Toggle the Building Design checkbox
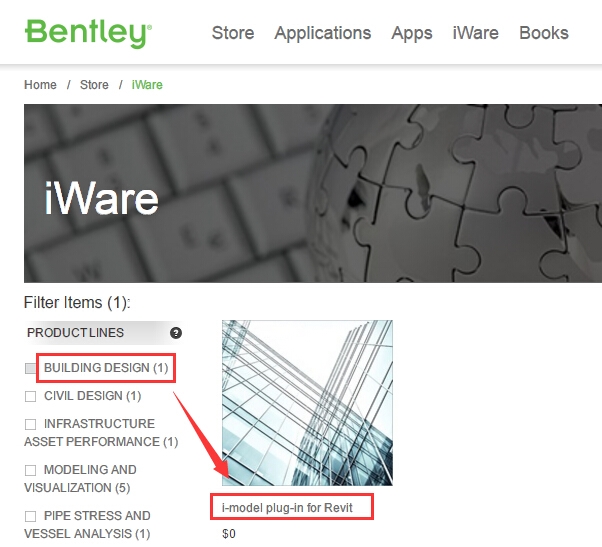The height and width of the screenshot is (547, 602). coord(30,369)
